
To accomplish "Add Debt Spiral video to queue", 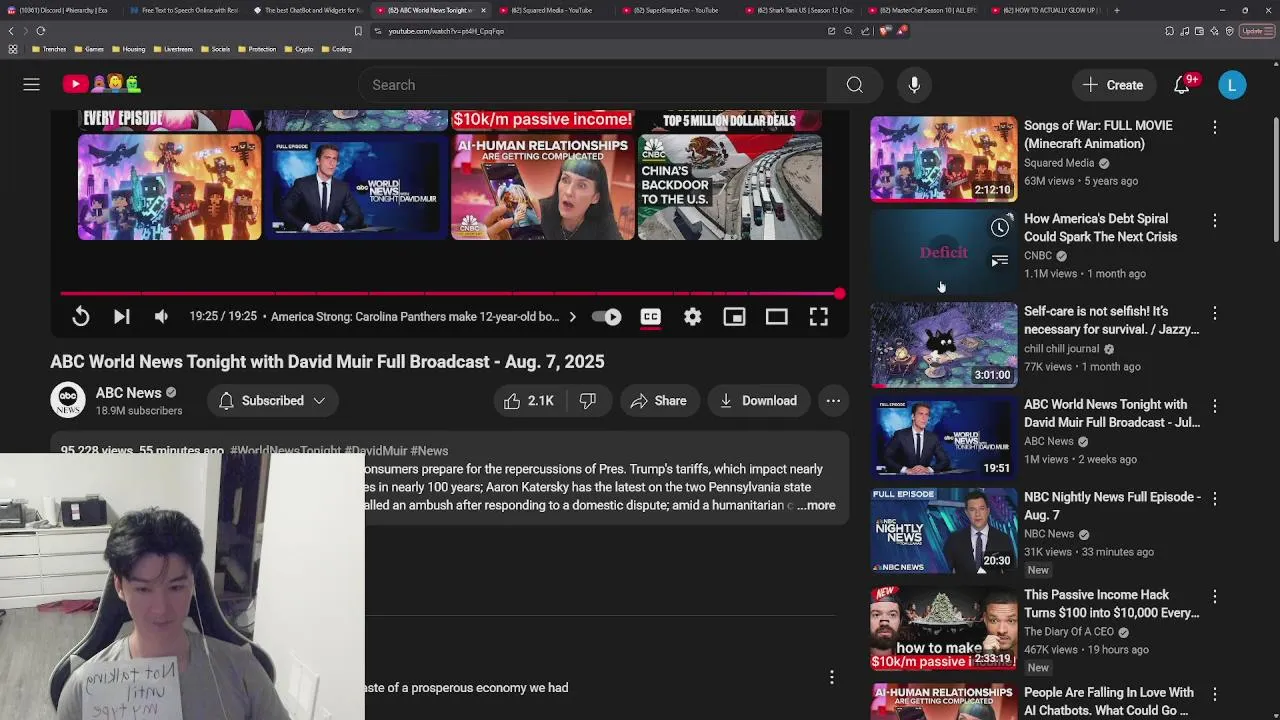I will click(1000, 261).
